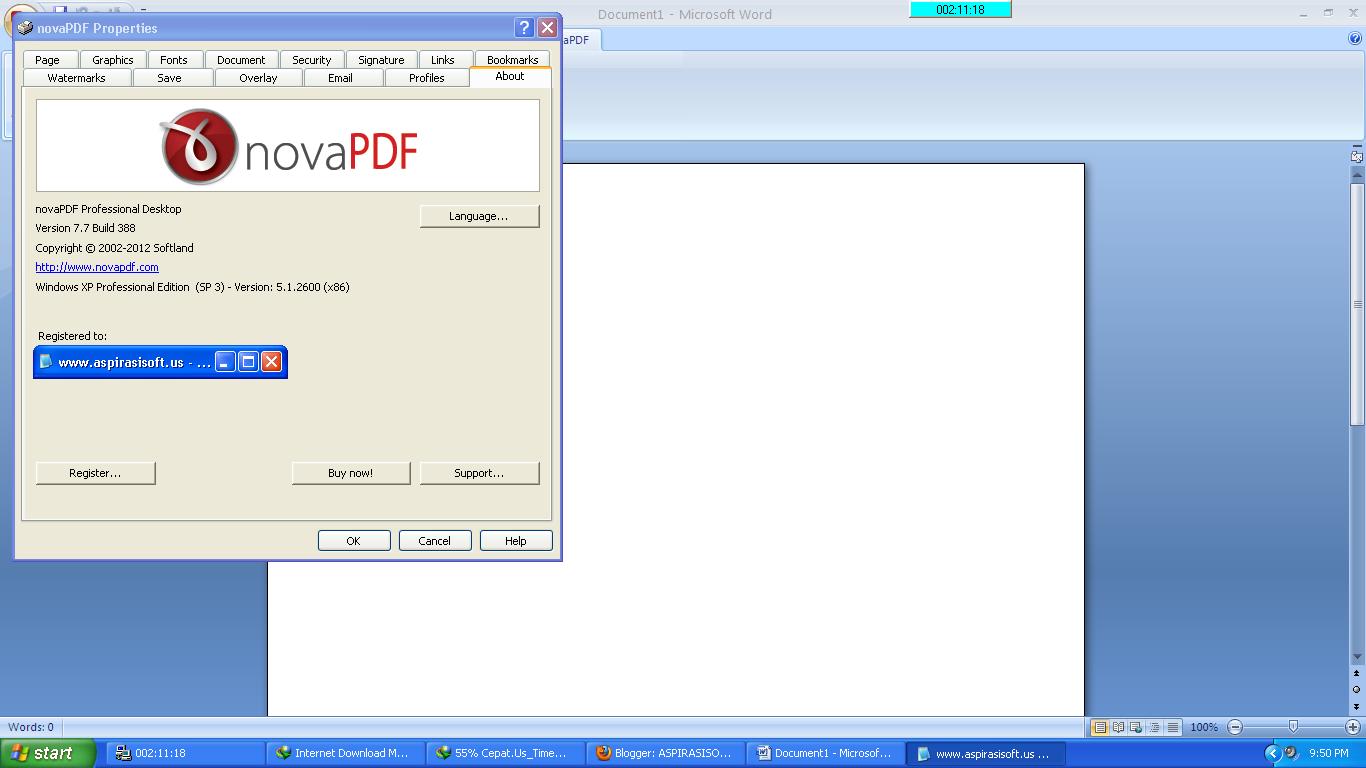Click the www.aspirasisoft.us taskbar button

986,753
